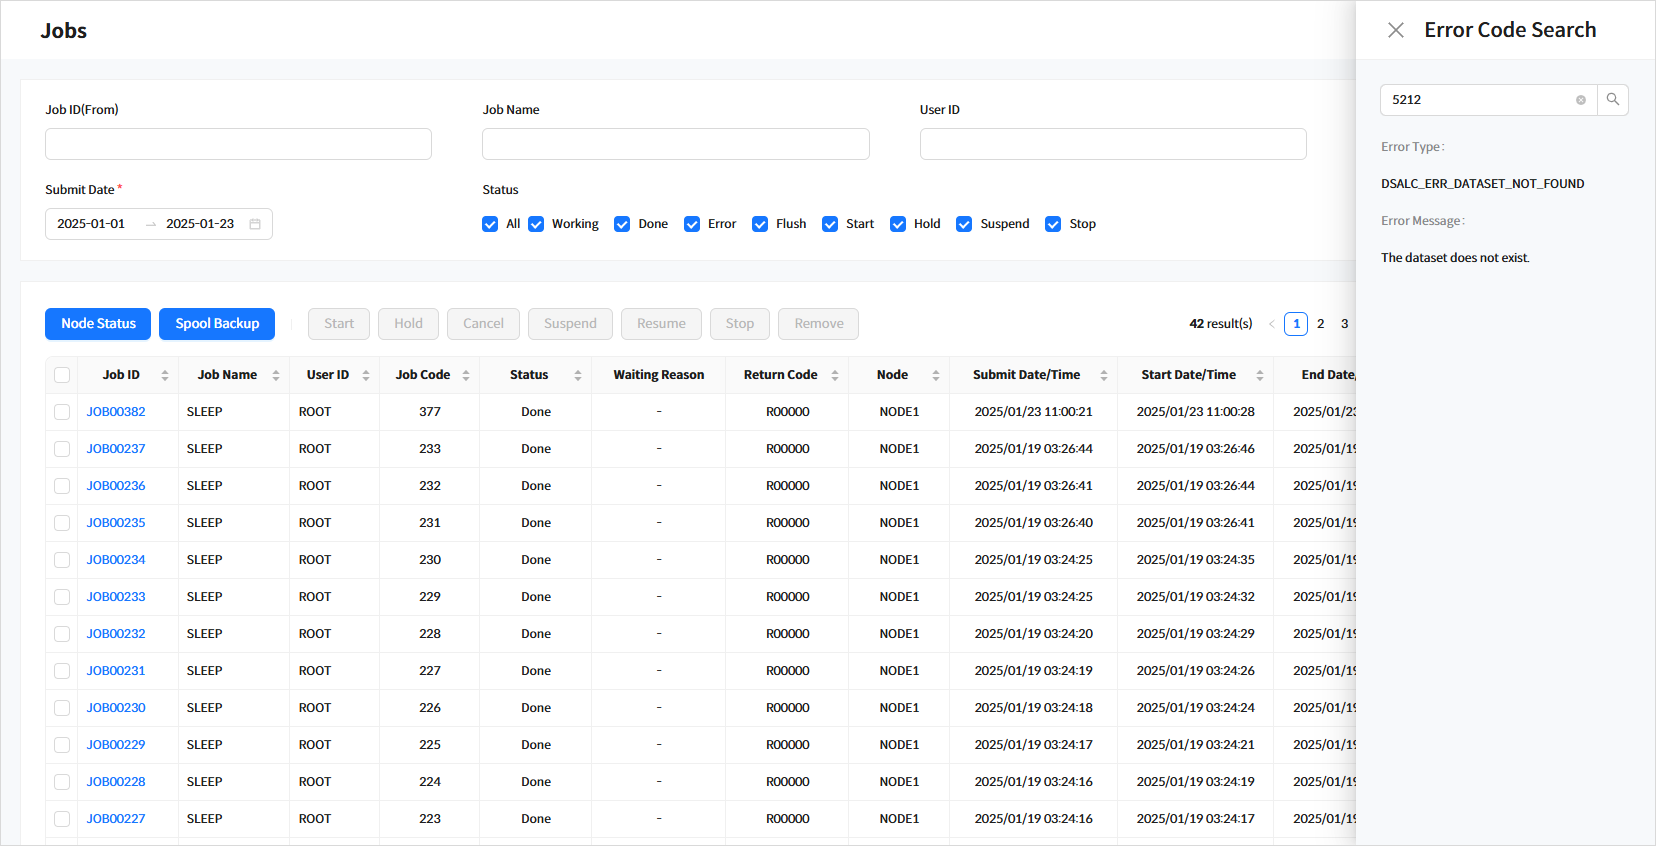
Task: Toggle the Error status filter checkbox
Action: click(692, 224)
